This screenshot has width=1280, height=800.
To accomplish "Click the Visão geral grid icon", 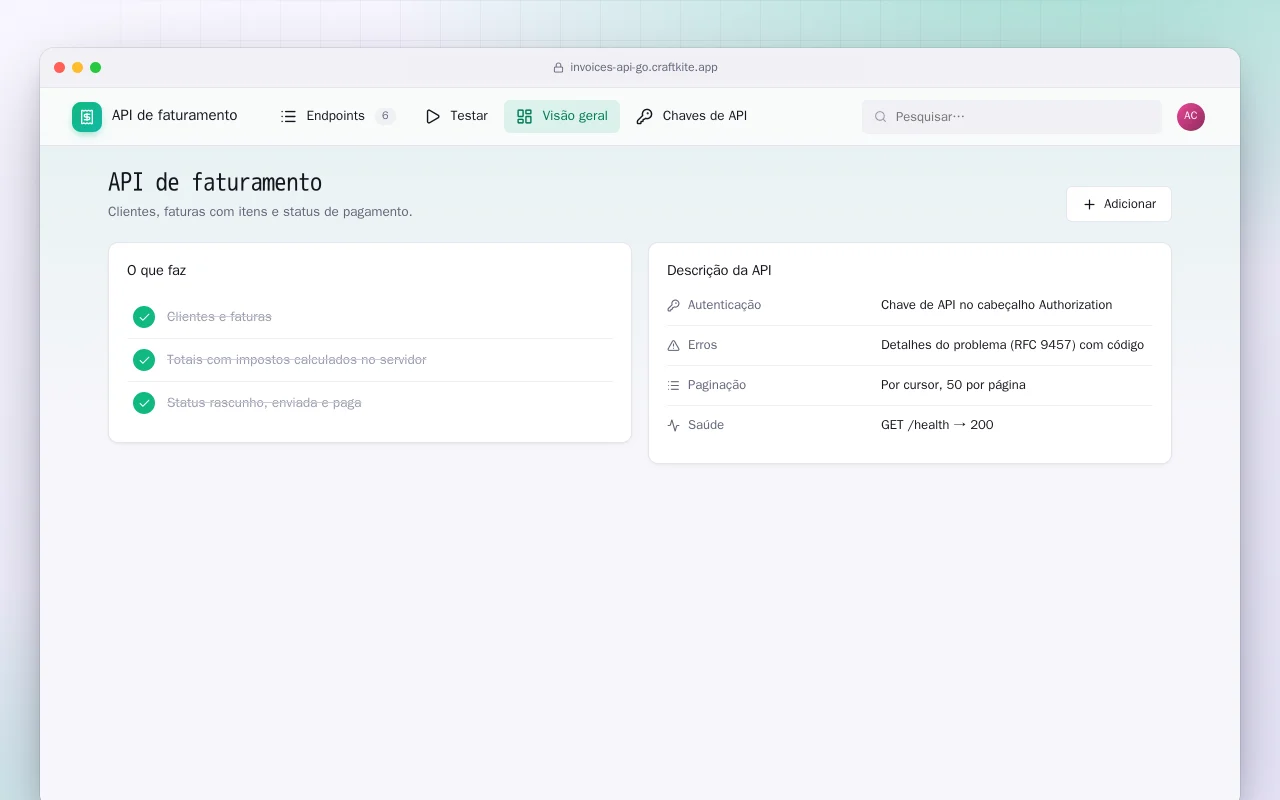I will pos(524,116).
